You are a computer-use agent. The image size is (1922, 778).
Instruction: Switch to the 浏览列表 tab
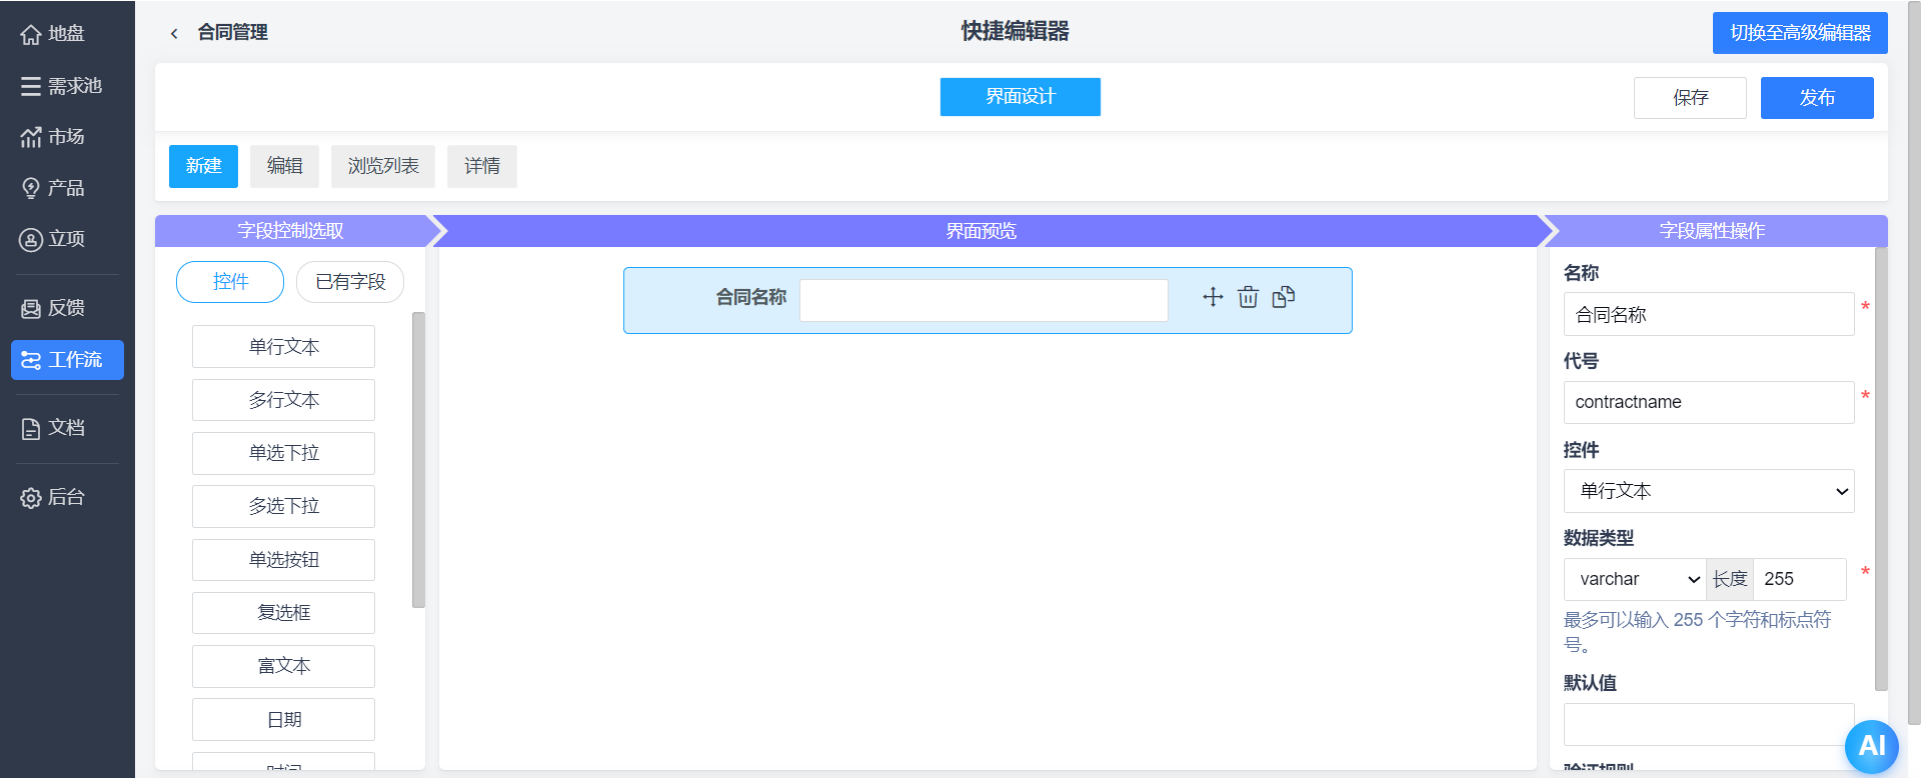click(383, 166)
